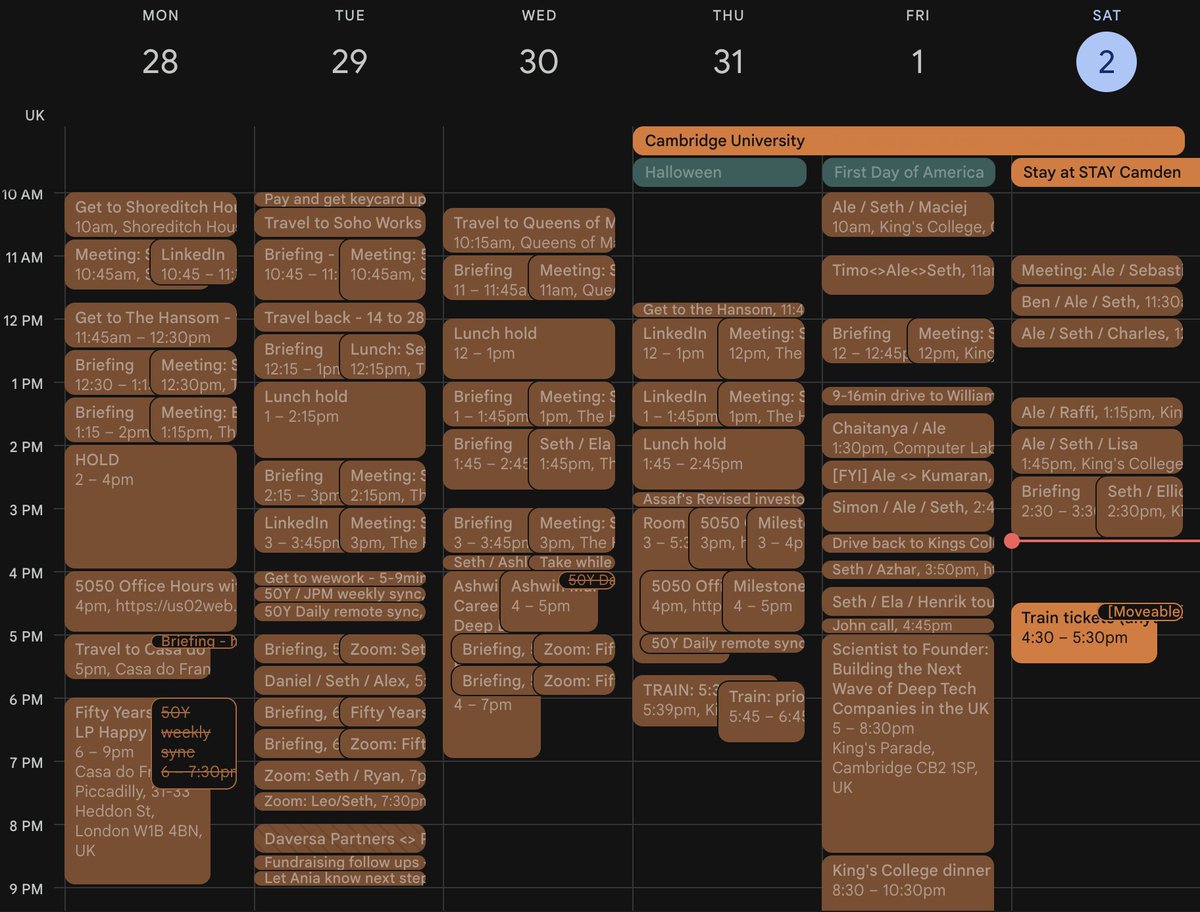This screenshot has height=912, width=1200.
Task: Open Wednesday's Lunch hold 12 – 1pm
Action: point(529,349)
